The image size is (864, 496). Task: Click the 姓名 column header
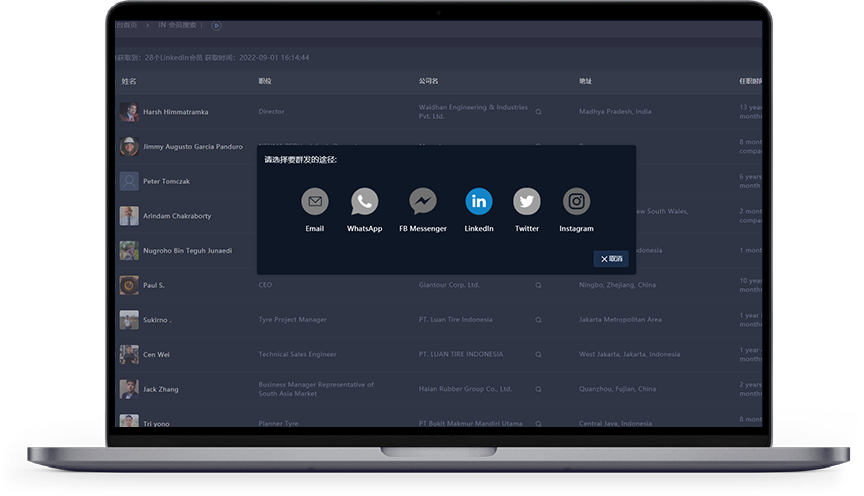point(129,81)
